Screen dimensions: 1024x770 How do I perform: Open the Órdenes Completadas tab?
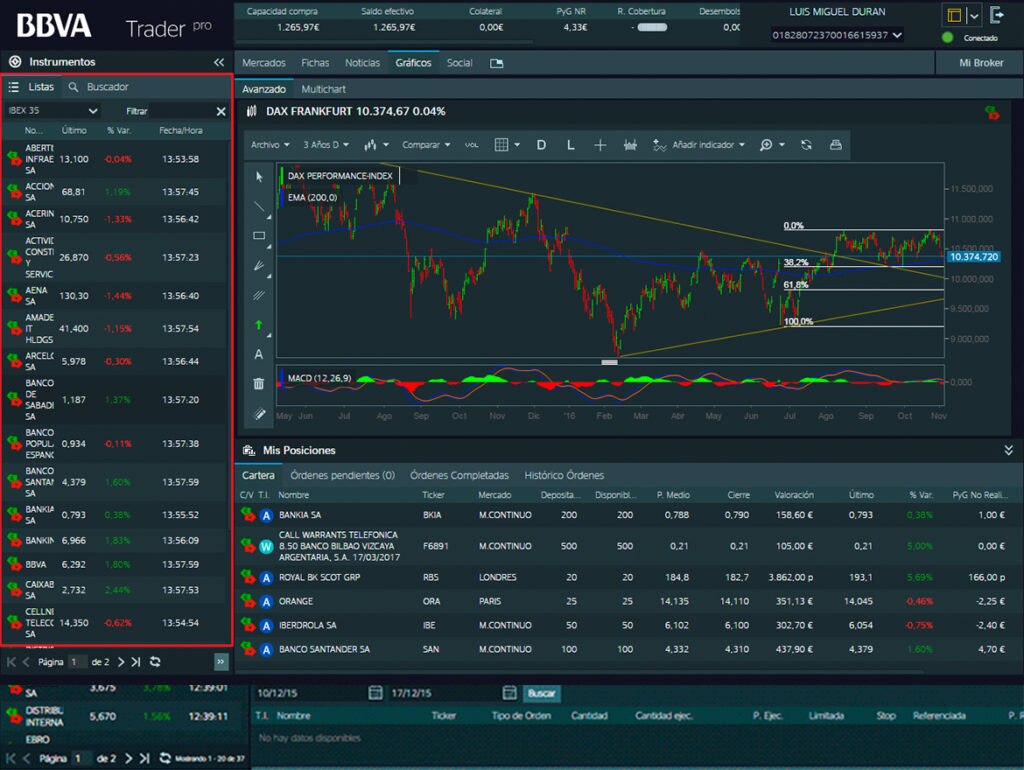(x=458, y=475)
